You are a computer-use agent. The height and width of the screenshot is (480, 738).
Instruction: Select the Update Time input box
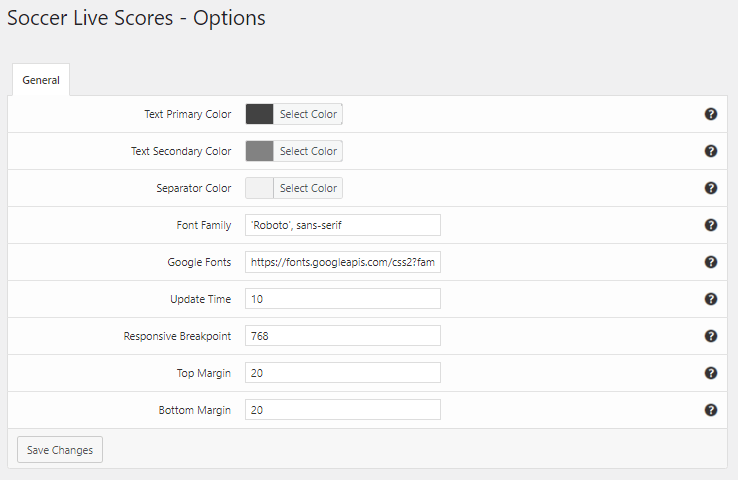click(x=342, y=299)
